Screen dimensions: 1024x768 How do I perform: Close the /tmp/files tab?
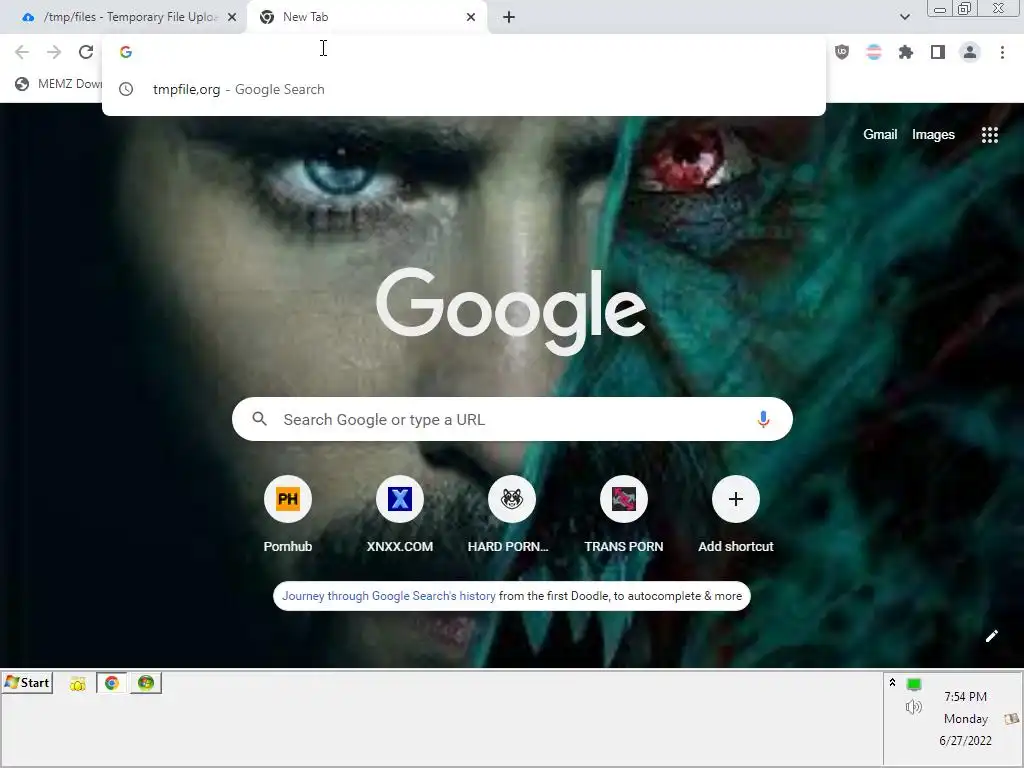(232, 17)
